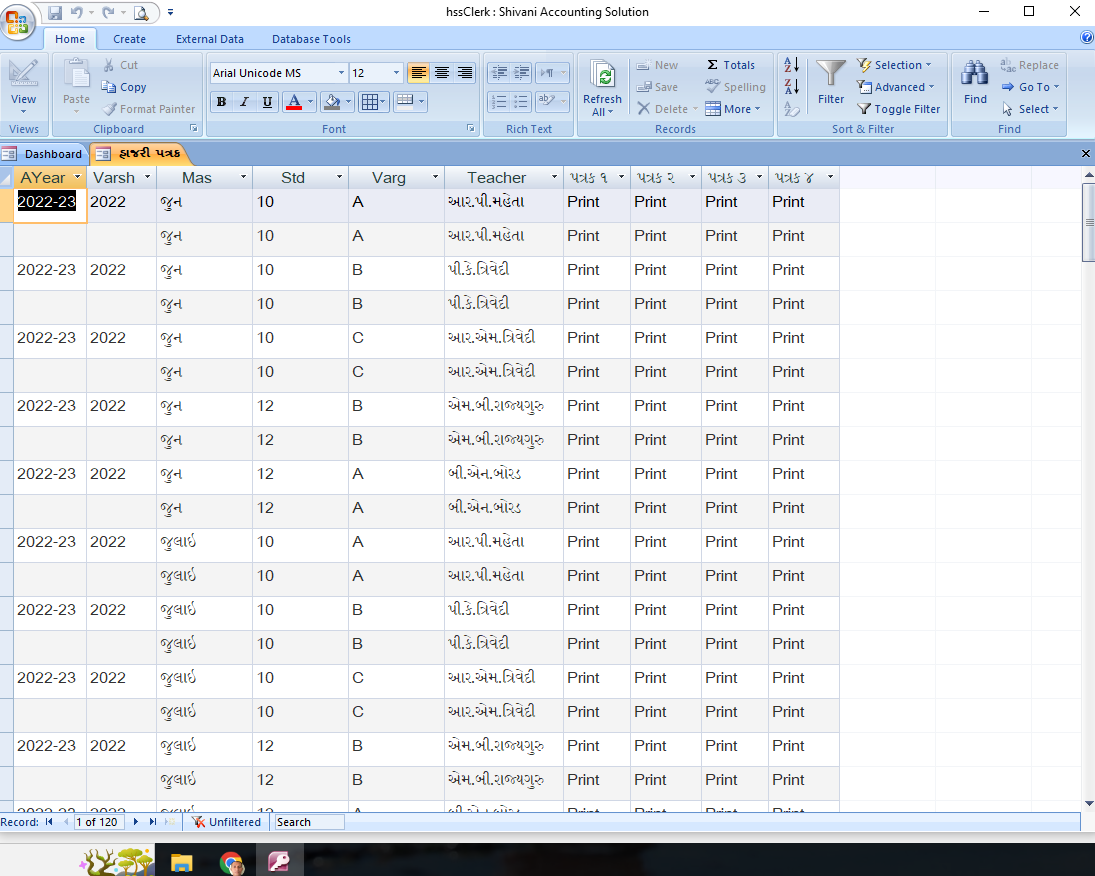This screenshot has height=876, width=1095.
Task: Click Print in first row પત્રક ૧ column
Action: pos(583,202)
